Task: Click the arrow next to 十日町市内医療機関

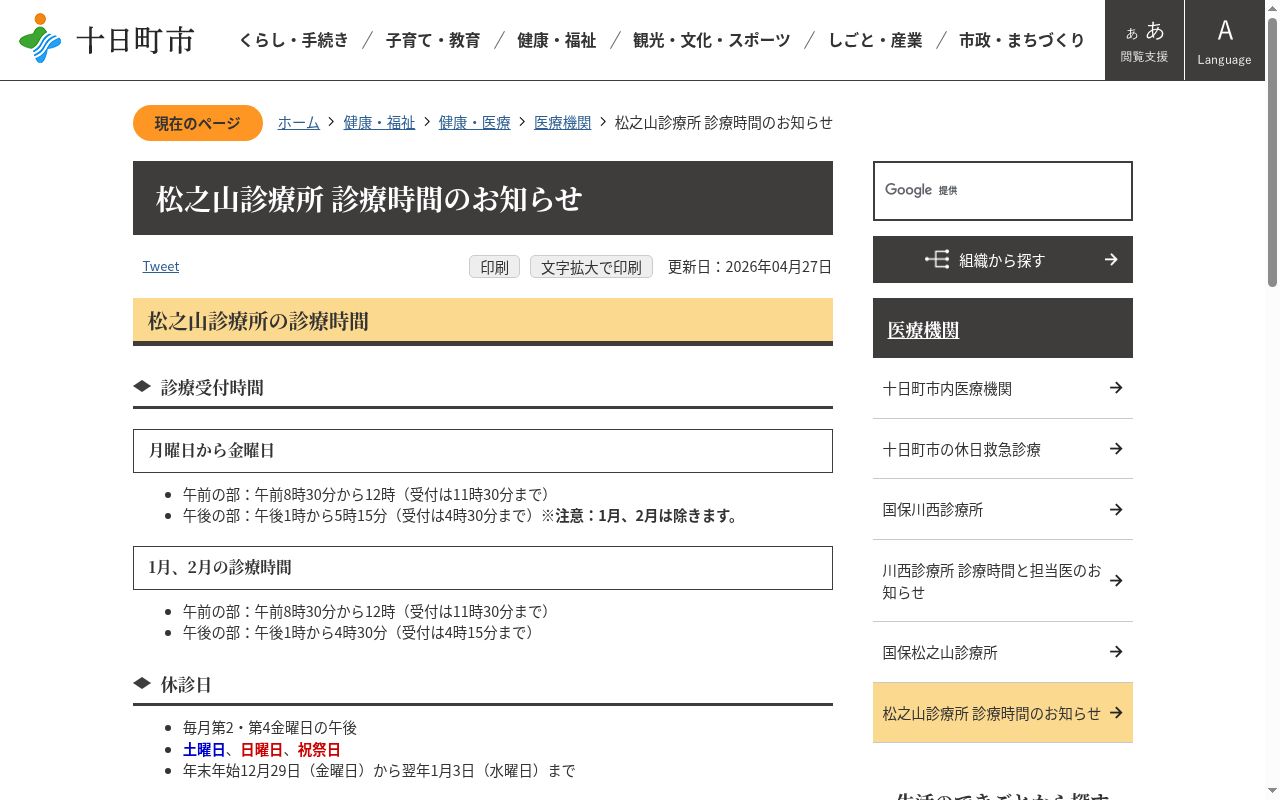Action: tap(1116, 388)
